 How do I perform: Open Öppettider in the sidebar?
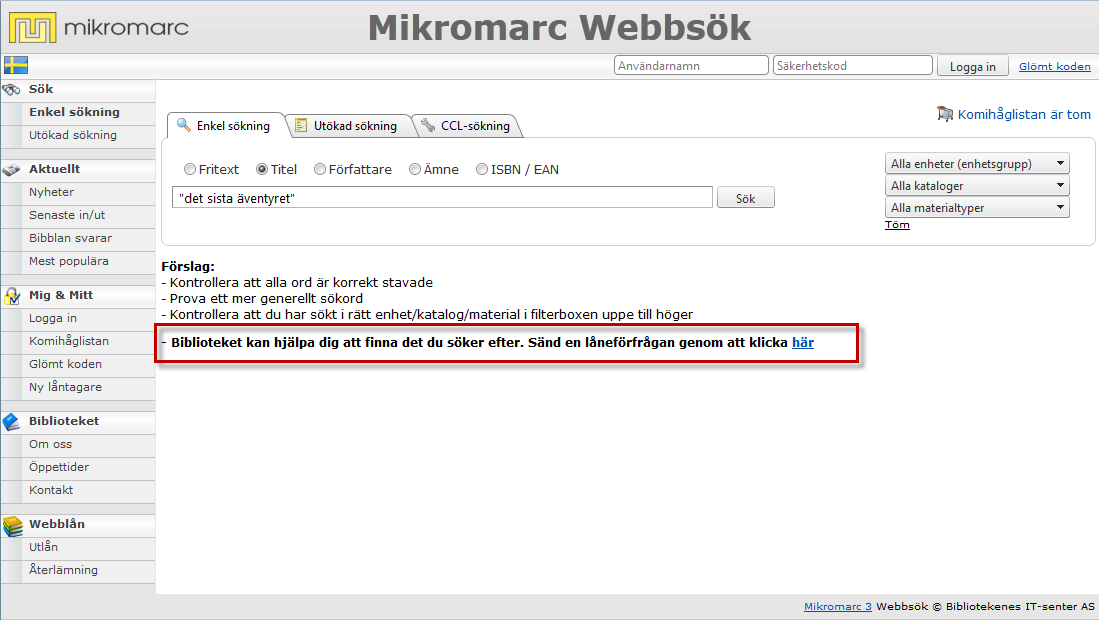pos(59,467)
